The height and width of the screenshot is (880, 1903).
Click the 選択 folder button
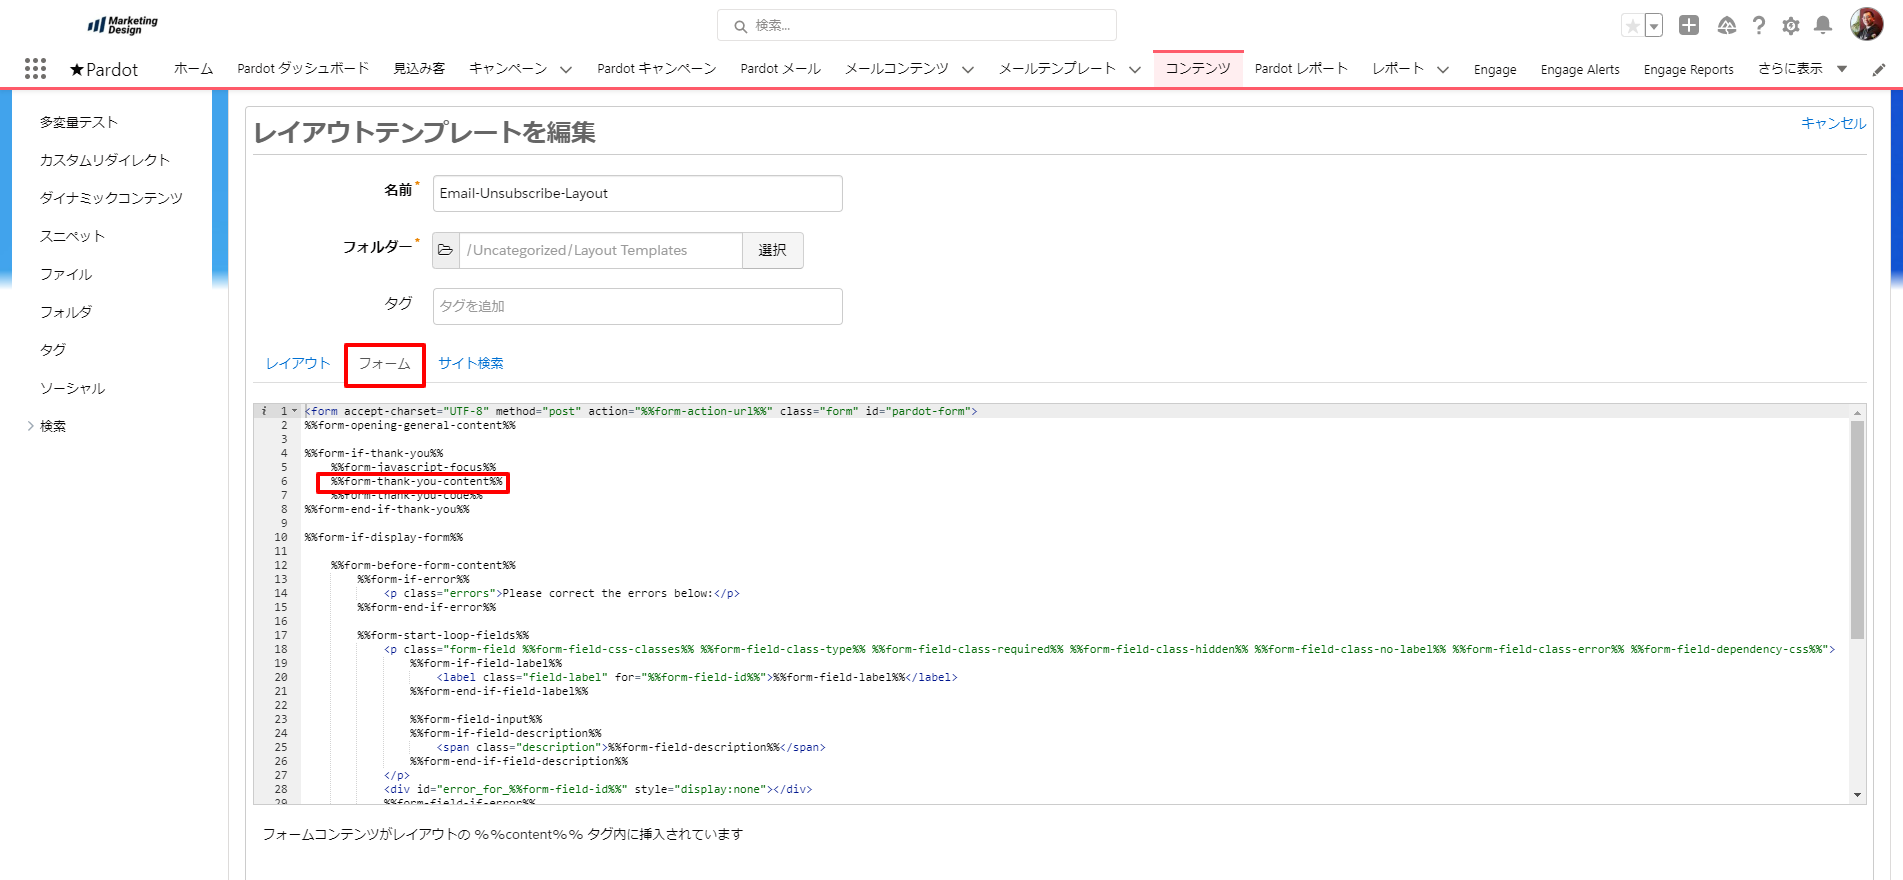click(772, 250)
